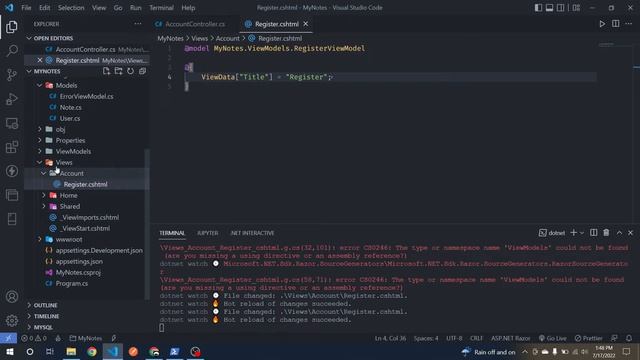Viewport: 640px width, 360px height.
Task: Change encoding via UTF-8
Action: pos(454,338)
